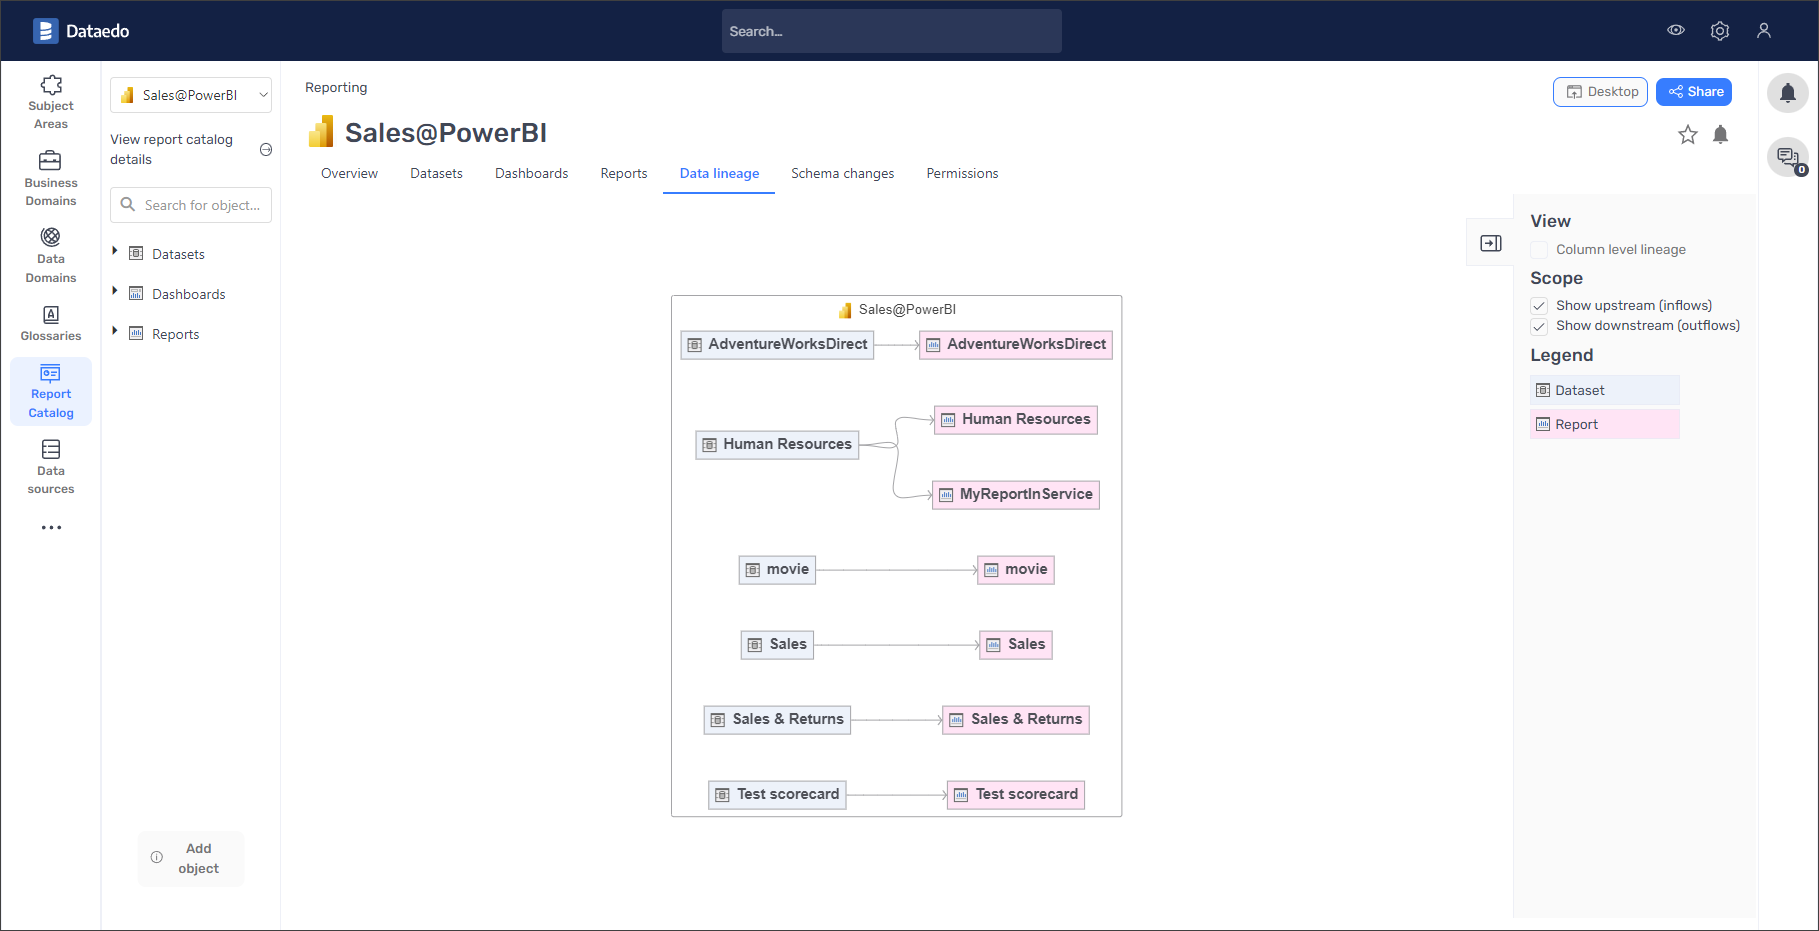Open Business Domains section
The image size is (1819, 931).
51,178
